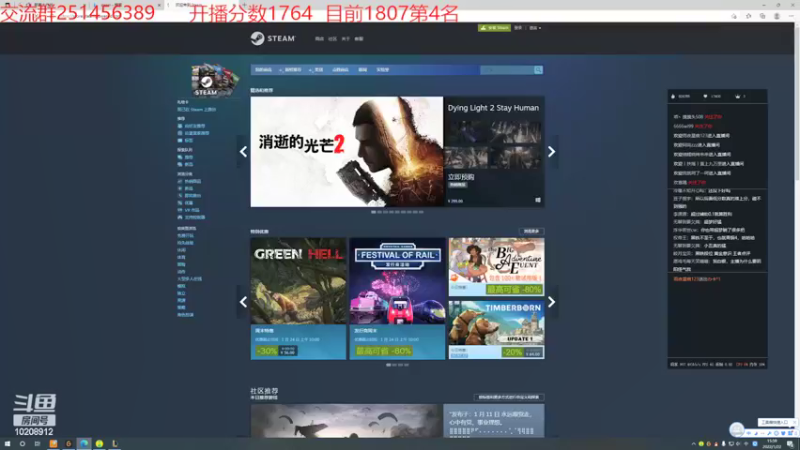Go to previous specials page arrow
This screenshot has height=450, width=800.
243,302
